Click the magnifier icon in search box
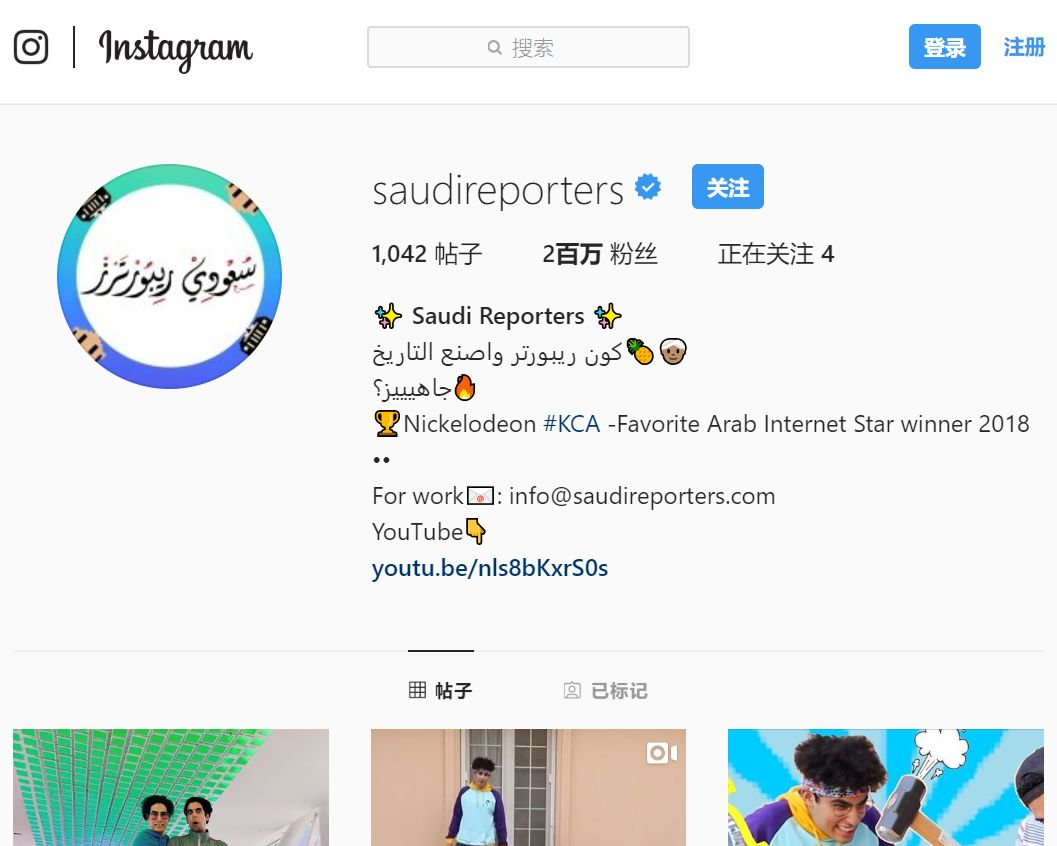1057x846 pixels. pyautogui.click(x=495, y=48)
